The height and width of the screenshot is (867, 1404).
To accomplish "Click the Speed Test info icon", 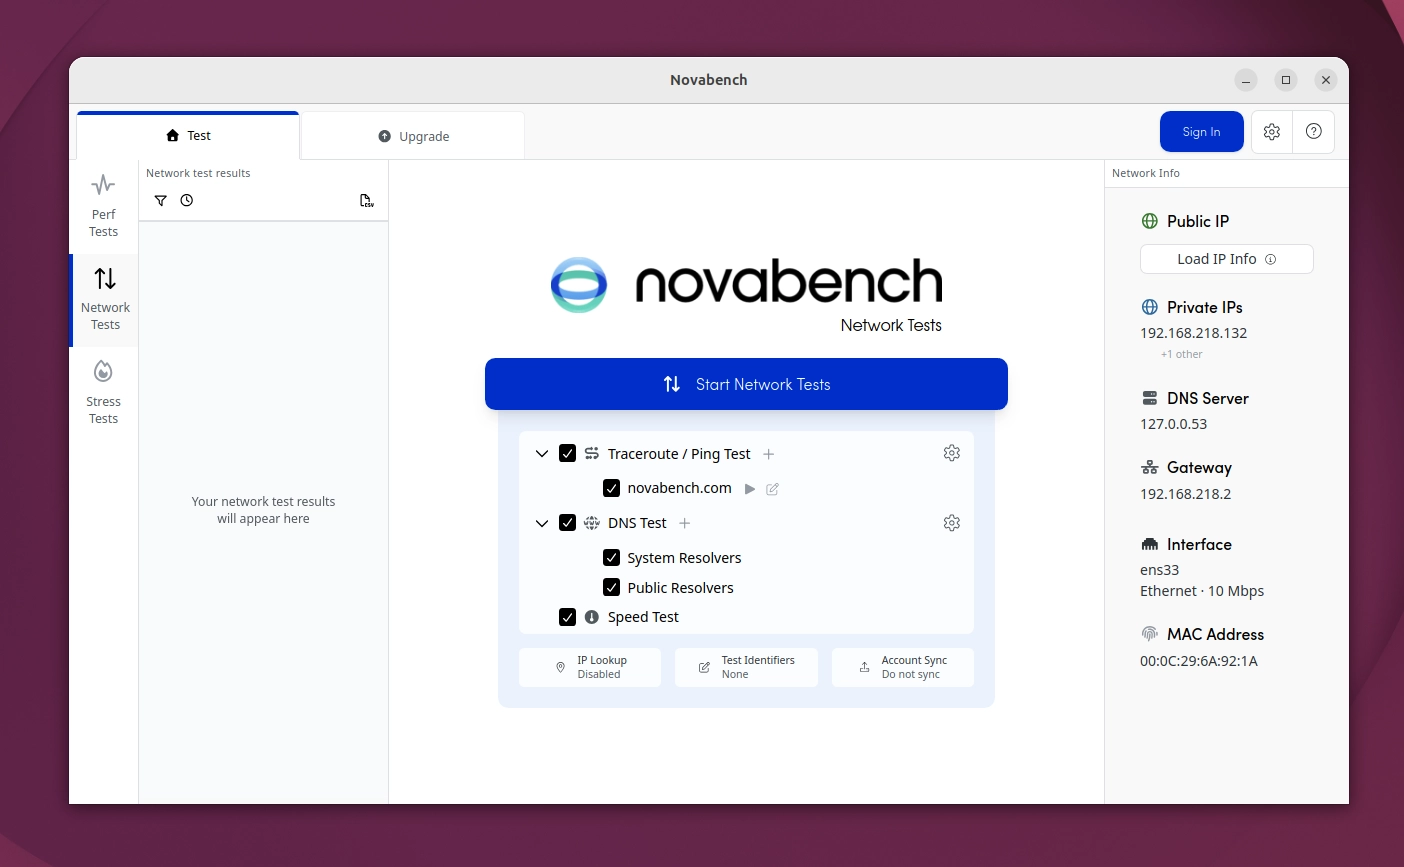I will click(x=592, y=617).
